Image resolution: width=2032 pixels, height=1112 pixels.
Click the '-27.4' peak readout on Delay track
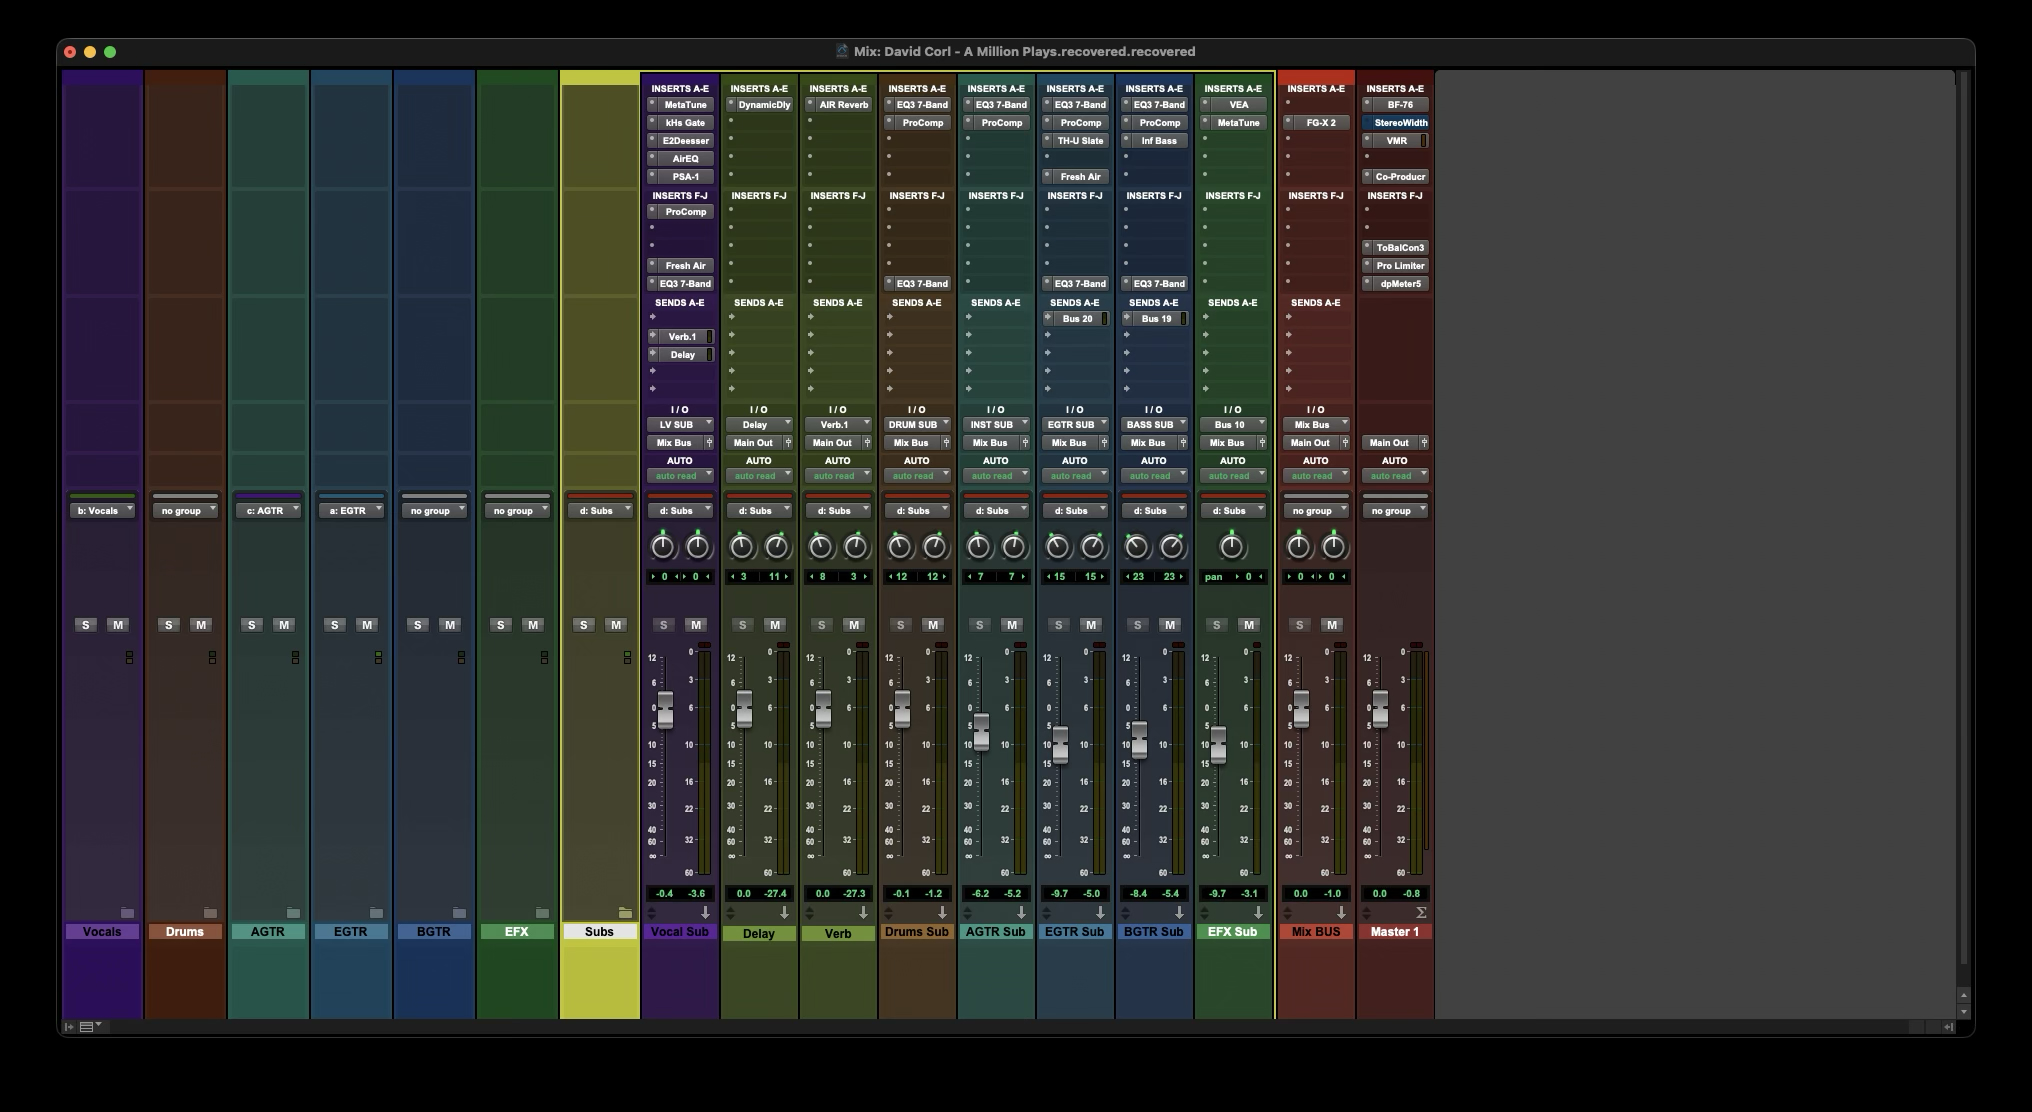tap(775, 894)
